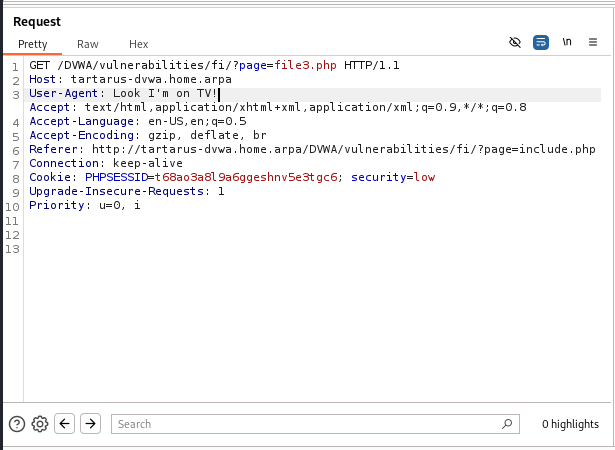Click the question mark help icon
This screenshot has width=615, height=450.
17,423
